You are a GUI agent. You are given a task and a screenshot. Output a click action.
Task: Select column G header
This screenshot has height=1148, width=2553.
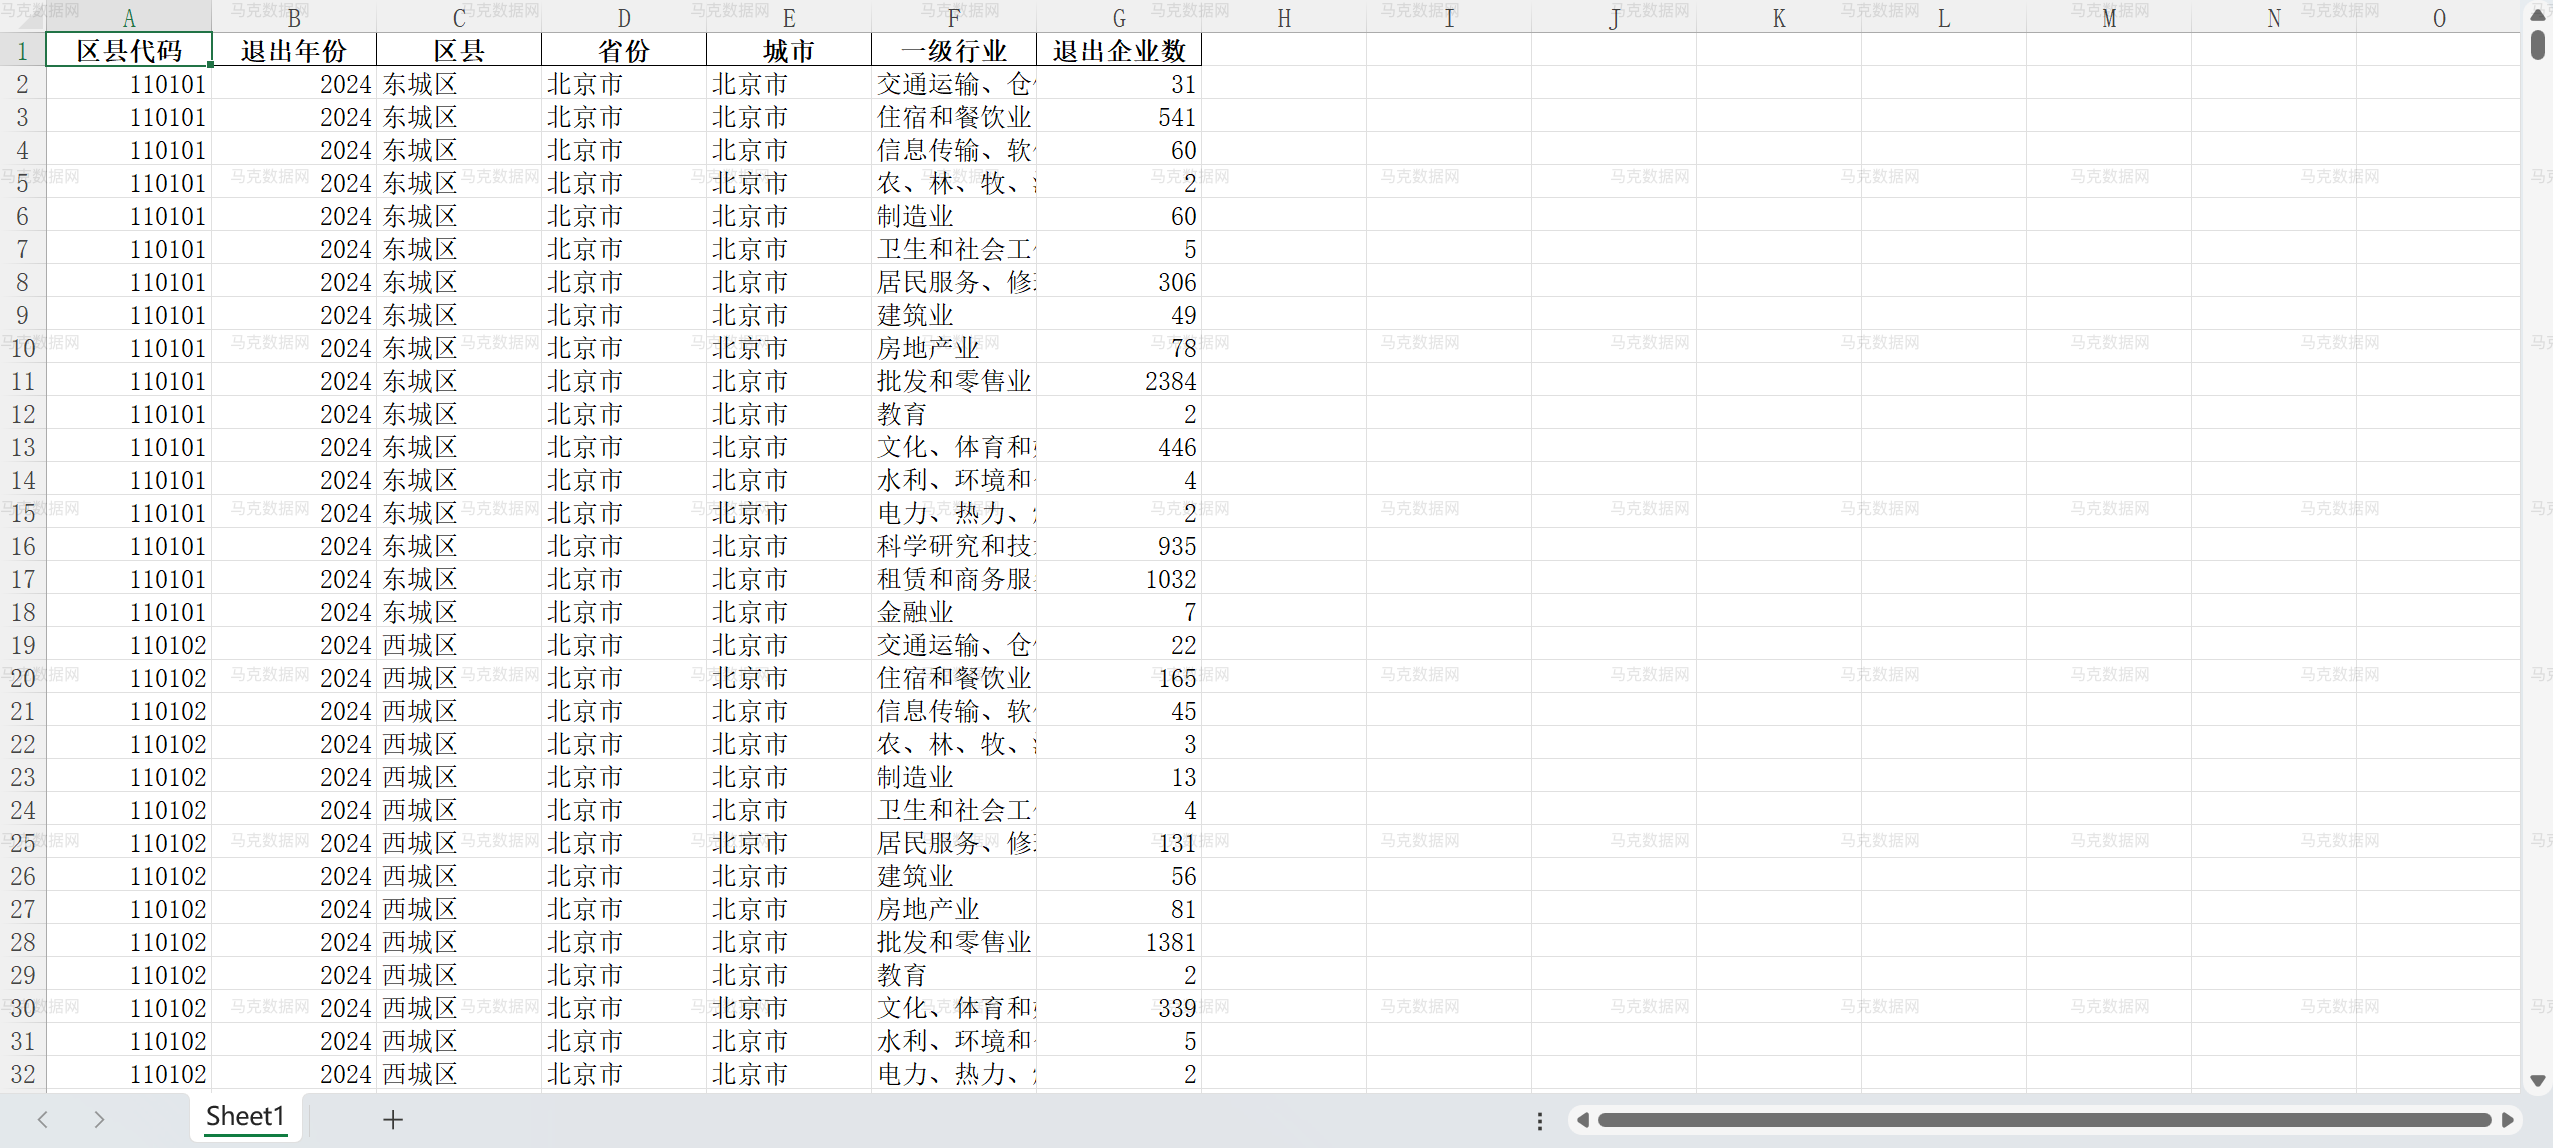point(1119,16)
